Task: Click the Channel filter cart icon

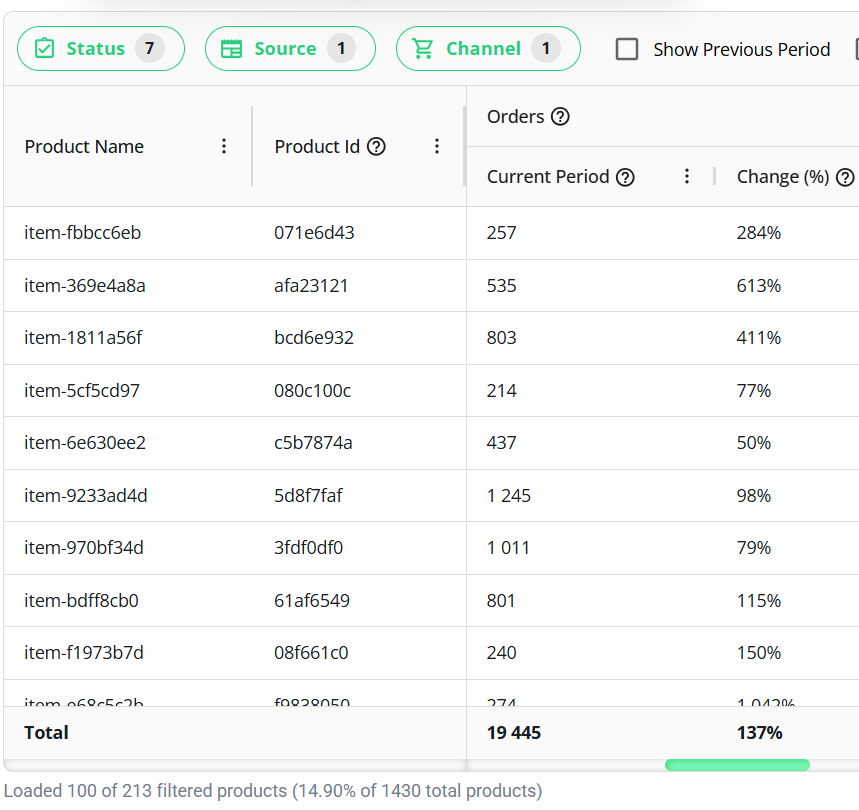Action: pos(423,49)
